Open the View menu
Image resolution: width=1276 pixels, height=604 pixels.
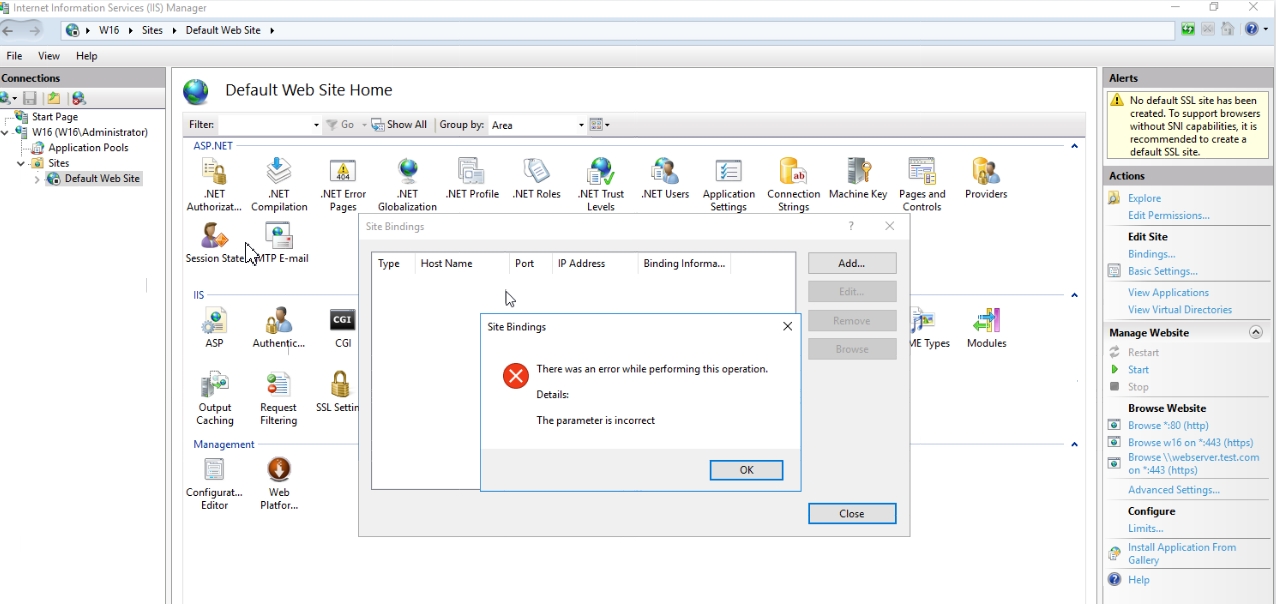click(x=49, y=56)
